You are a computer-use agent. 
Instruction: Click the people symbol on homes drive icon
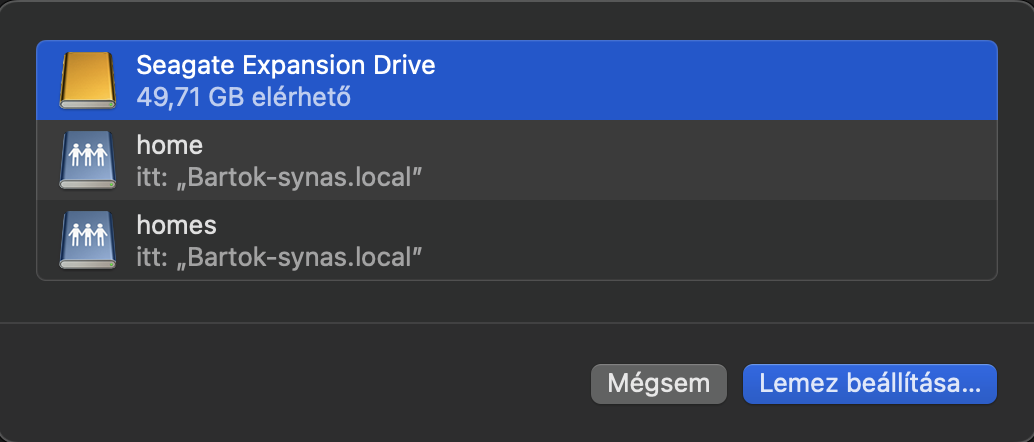click(88, 235)
